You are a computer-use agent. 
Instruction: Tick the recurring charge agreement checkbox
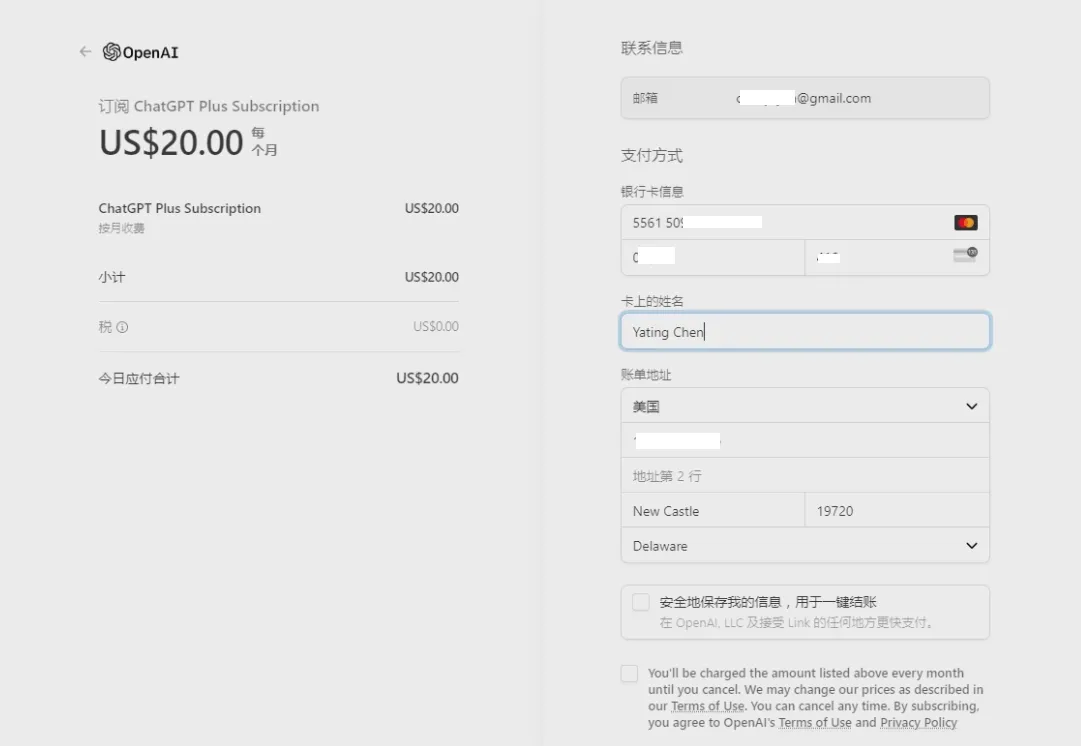(x=629, y=674)
